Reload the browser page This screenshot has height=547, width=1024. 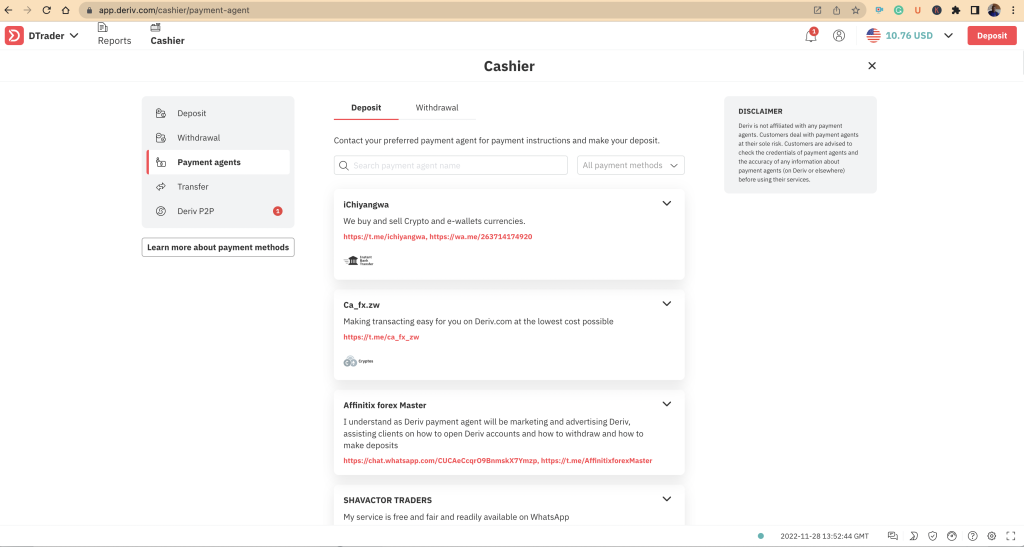[46, 10]
